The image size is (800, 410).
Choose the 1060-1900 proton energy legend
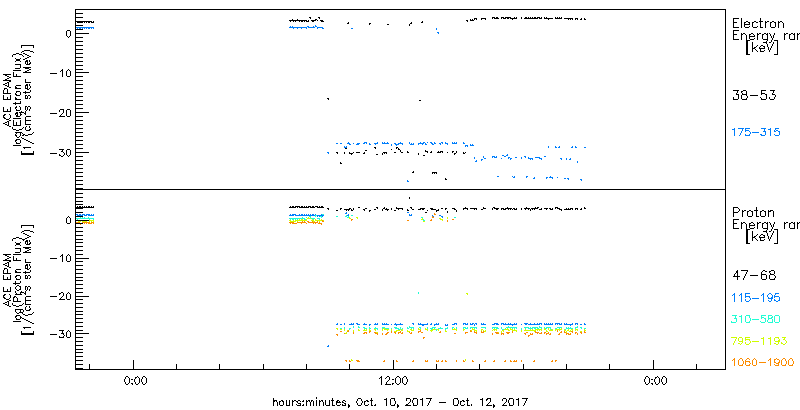(x=763, y=363)
